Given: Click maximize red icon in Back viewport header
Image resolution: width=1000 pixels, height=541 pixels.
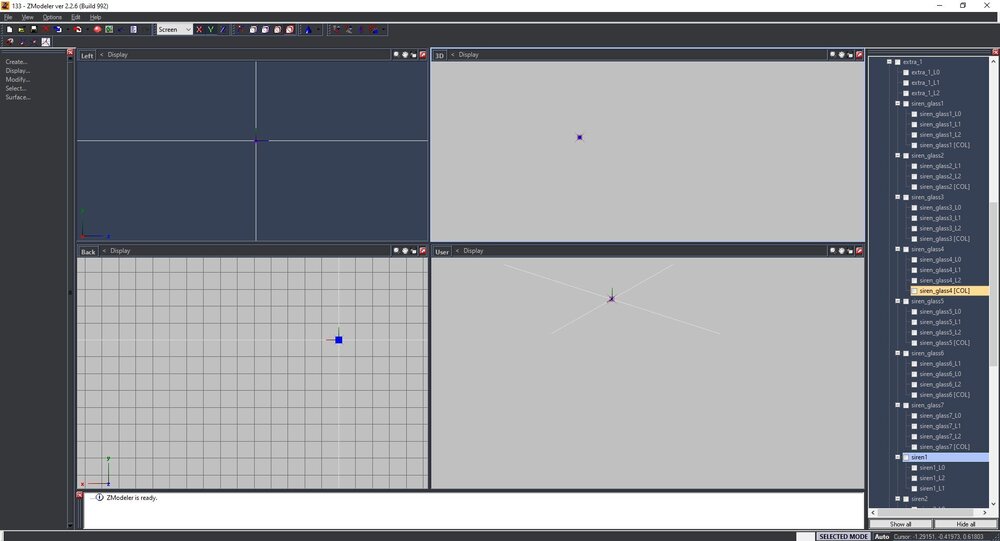Looking at the screenshot, I should coord(423,251).
